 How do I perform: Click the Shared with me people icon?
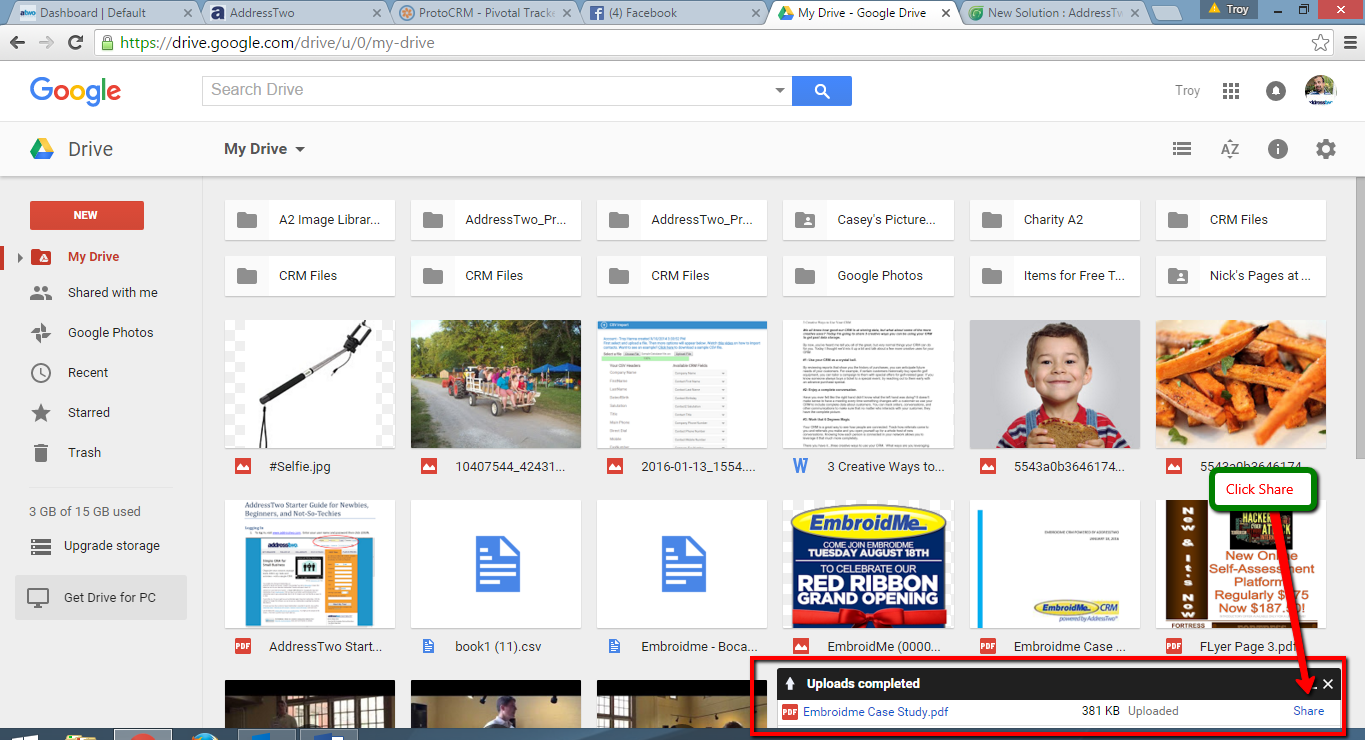[41, 293]
